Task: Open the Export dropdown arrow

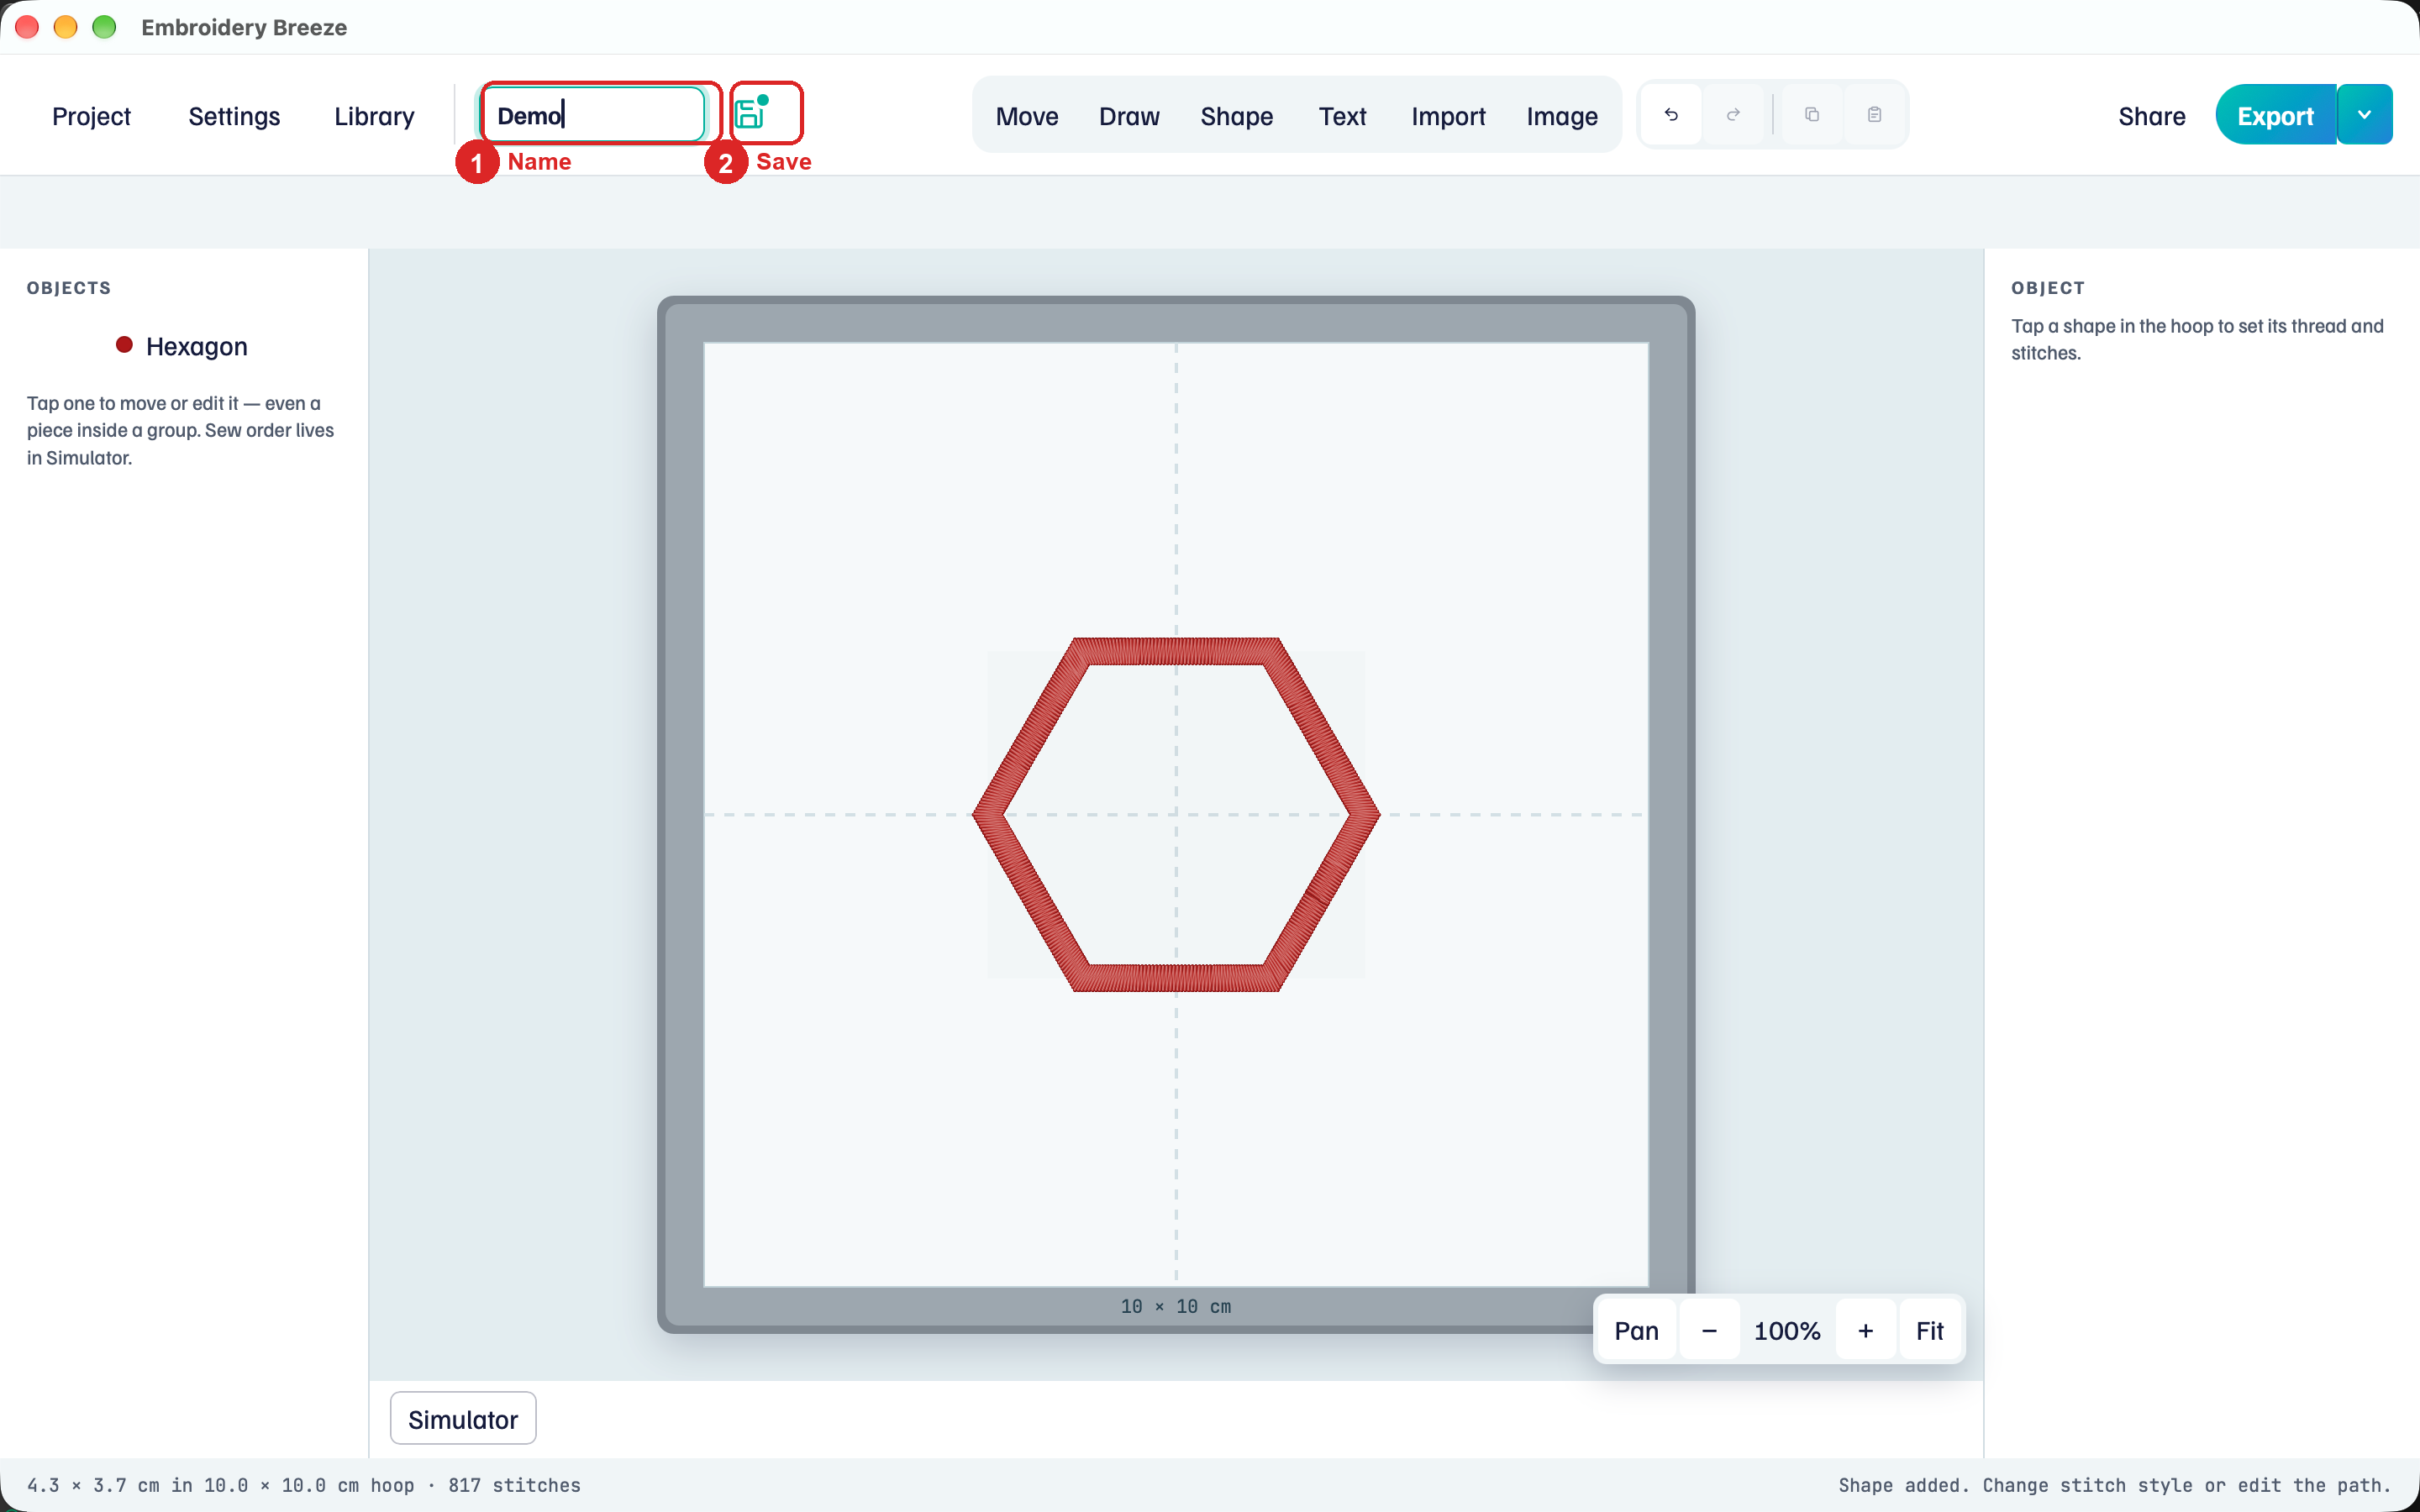Action: click(x=2364, y=115)
